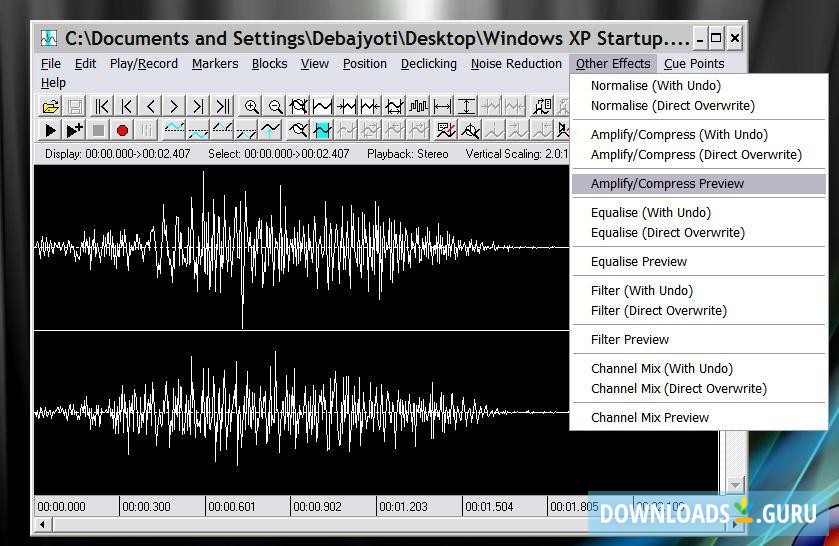Click the vertical double-arrow height icon

(467, 106)
